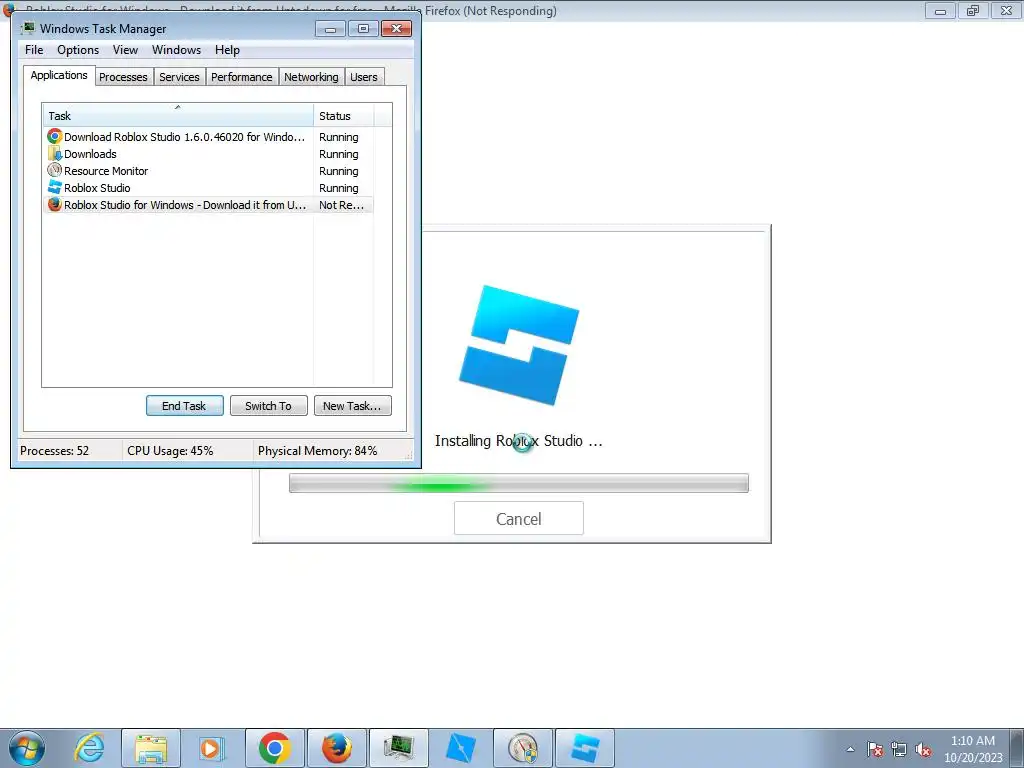Click the Task Manager taskbar button
This screenshot has width=1024, height=768.
(399, 748)
